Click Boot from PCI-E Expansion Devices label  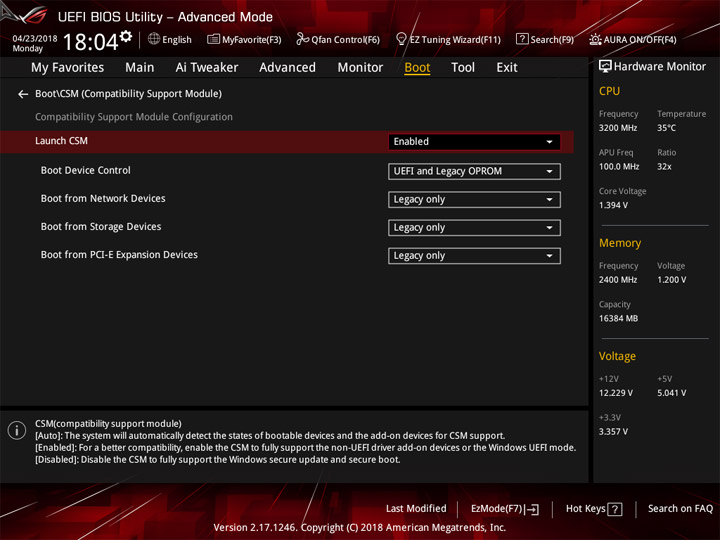point(119,255)
